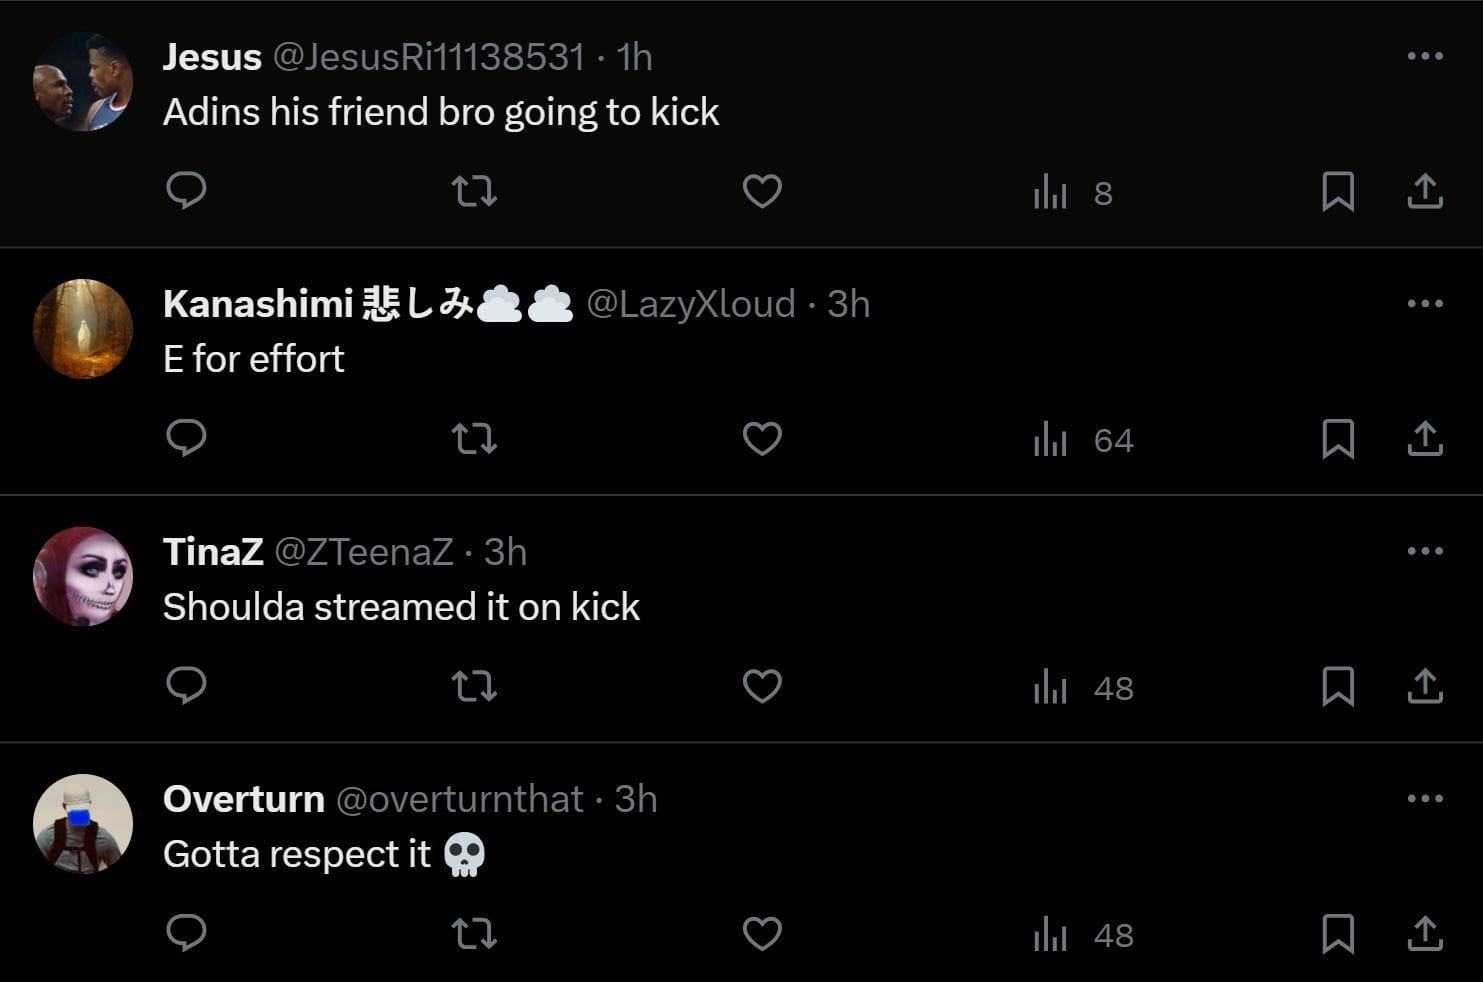Open TinaZ's display name link
Screen dimensions: 1483x982
click(213, 552)
